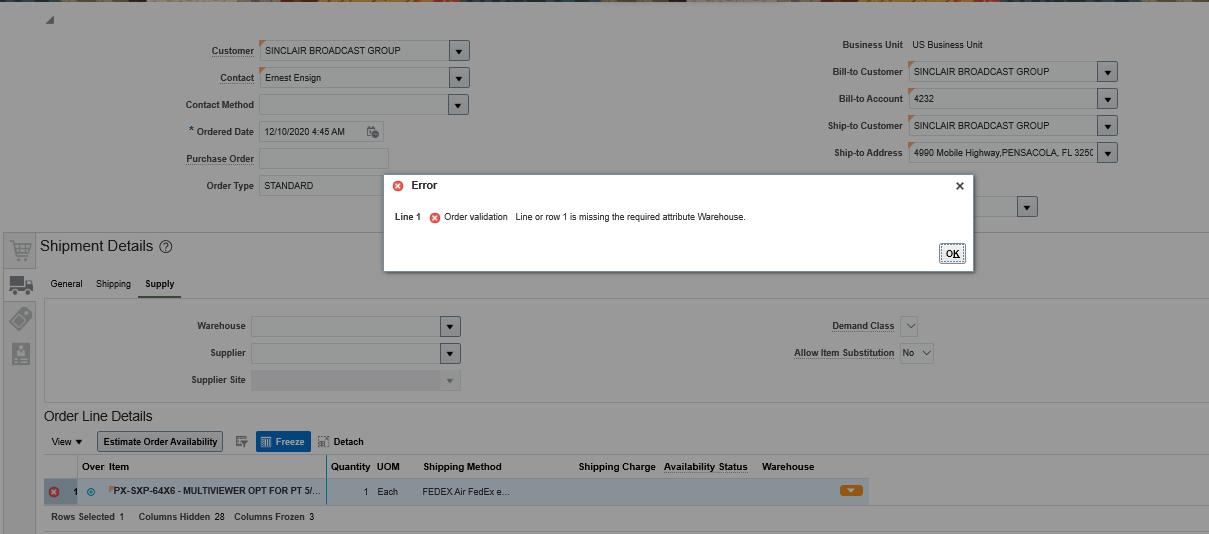
Task: Click the override status icon on line 1
Action: point(91,492)
